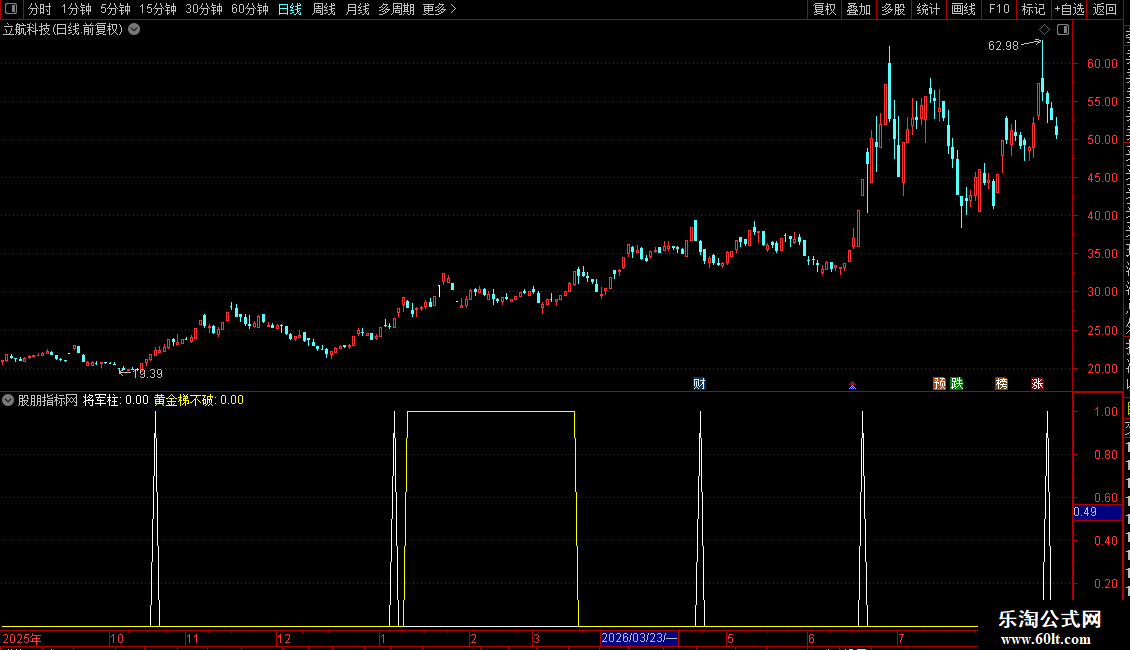Add stock via +自选 button
The height and width of the screenshot is (650, 1130).
tap(1069, 9)
